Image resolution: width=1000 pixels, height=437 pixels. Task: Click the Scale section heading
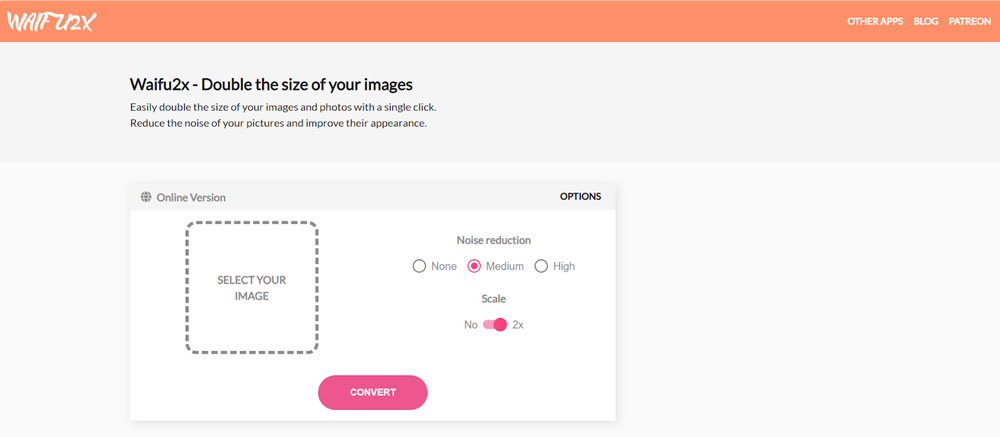(x=494, y=298)
